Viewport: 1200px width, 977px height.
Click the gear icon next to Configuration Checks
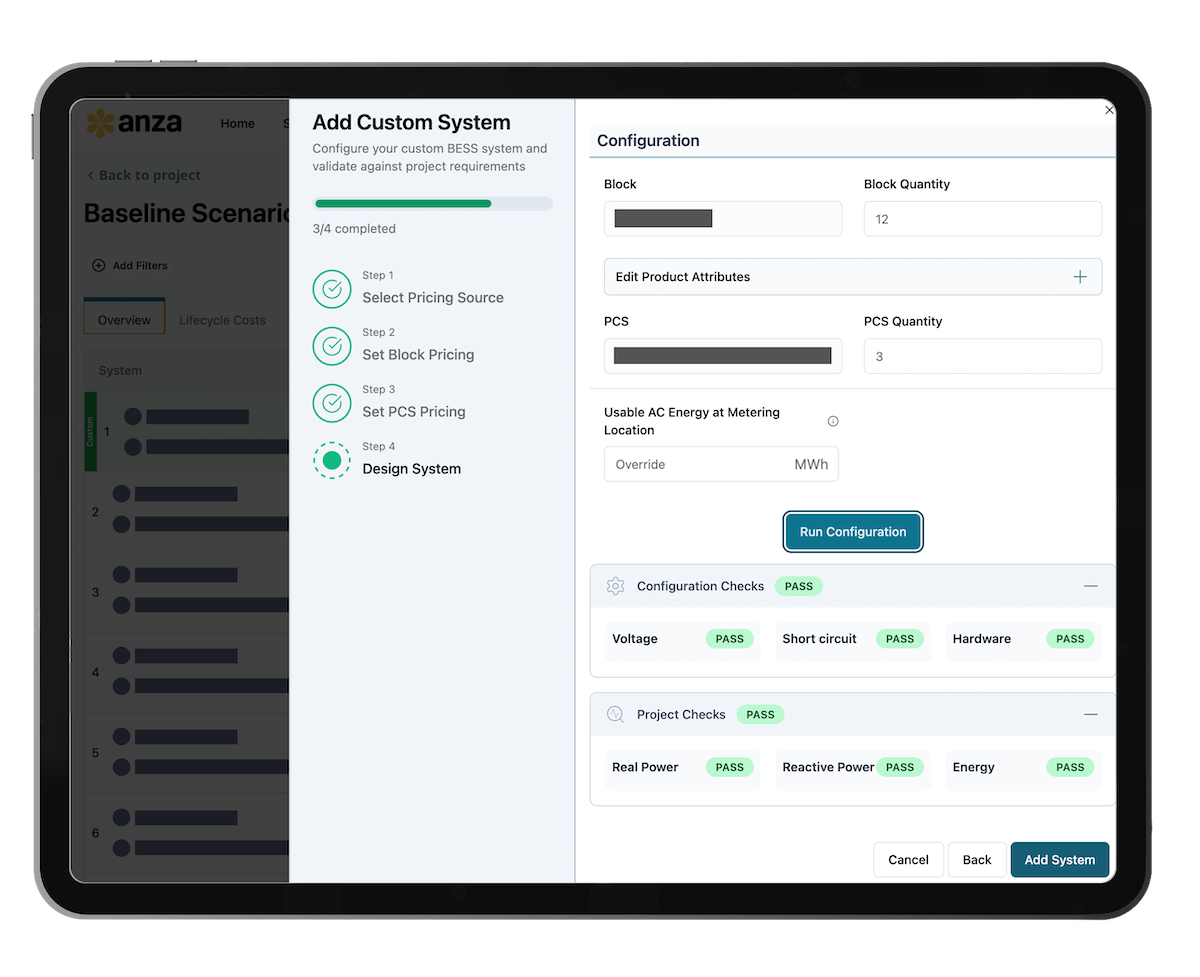coord(615,586)
